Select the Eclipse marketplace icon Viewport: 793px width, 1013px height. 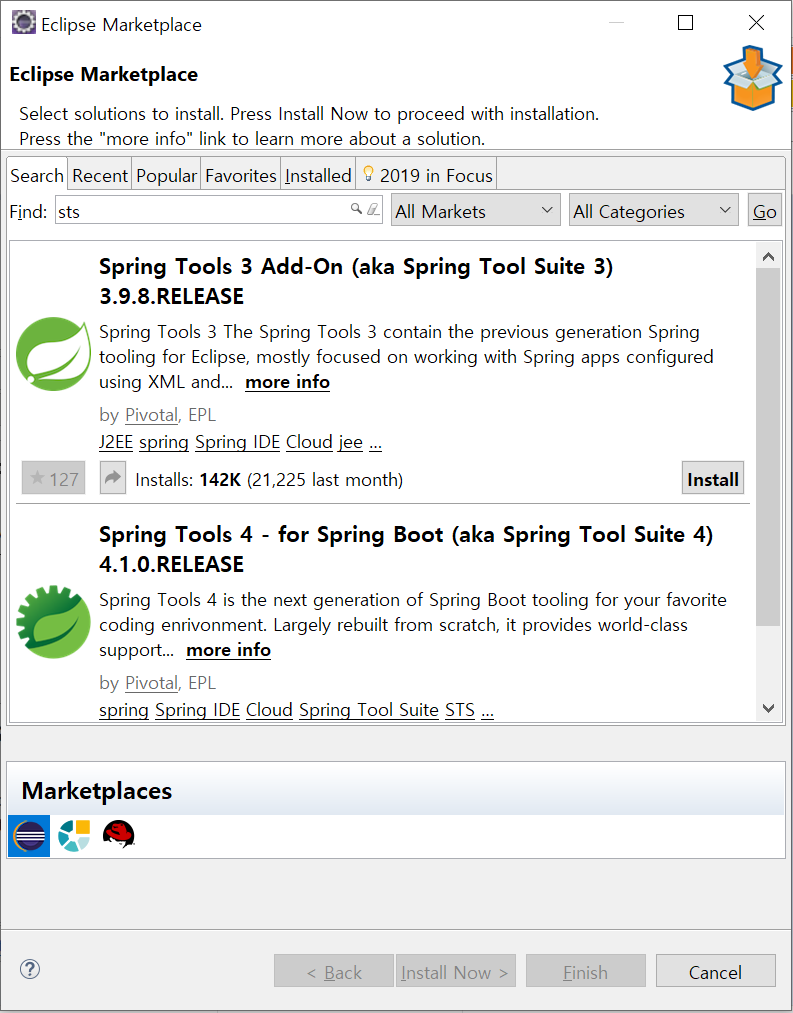coord(29,835)
